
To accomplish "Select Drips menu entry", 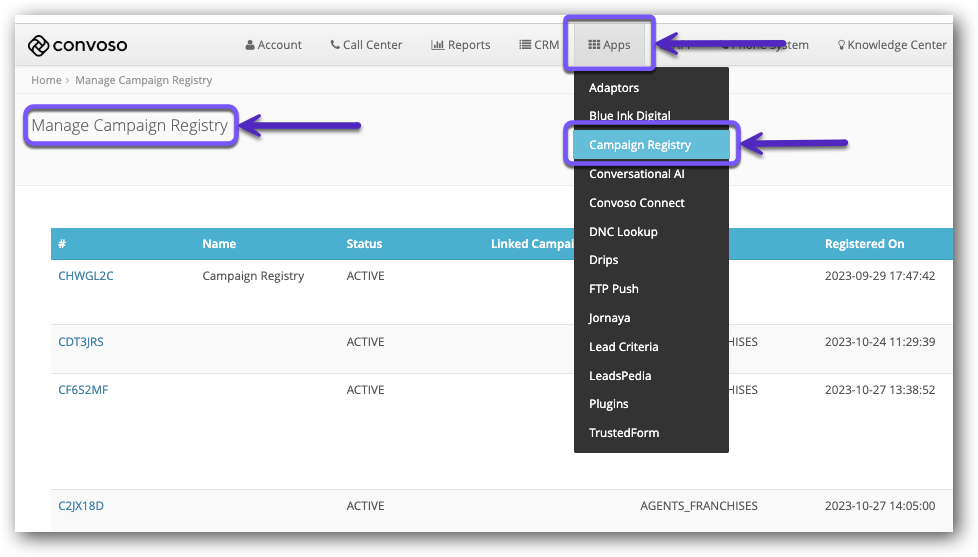I will [x=603, y=259].
